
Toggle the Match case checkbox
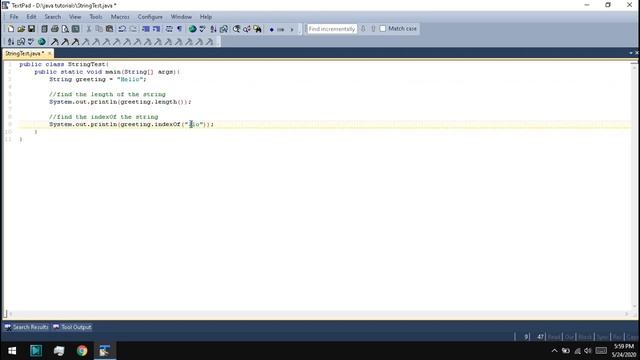pos(382,29)
